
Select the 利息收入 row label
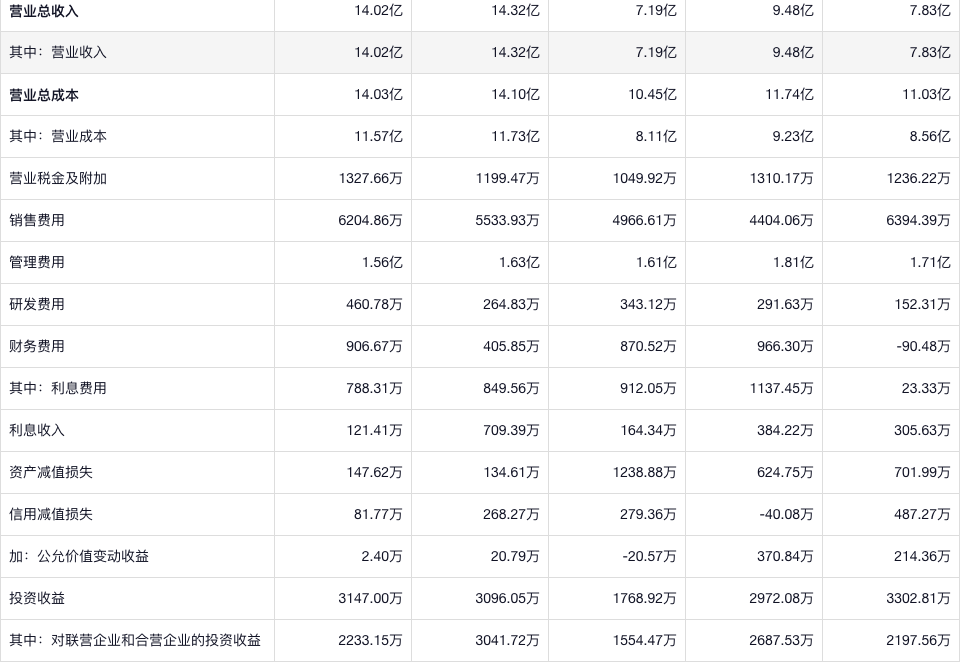point(37,430)
